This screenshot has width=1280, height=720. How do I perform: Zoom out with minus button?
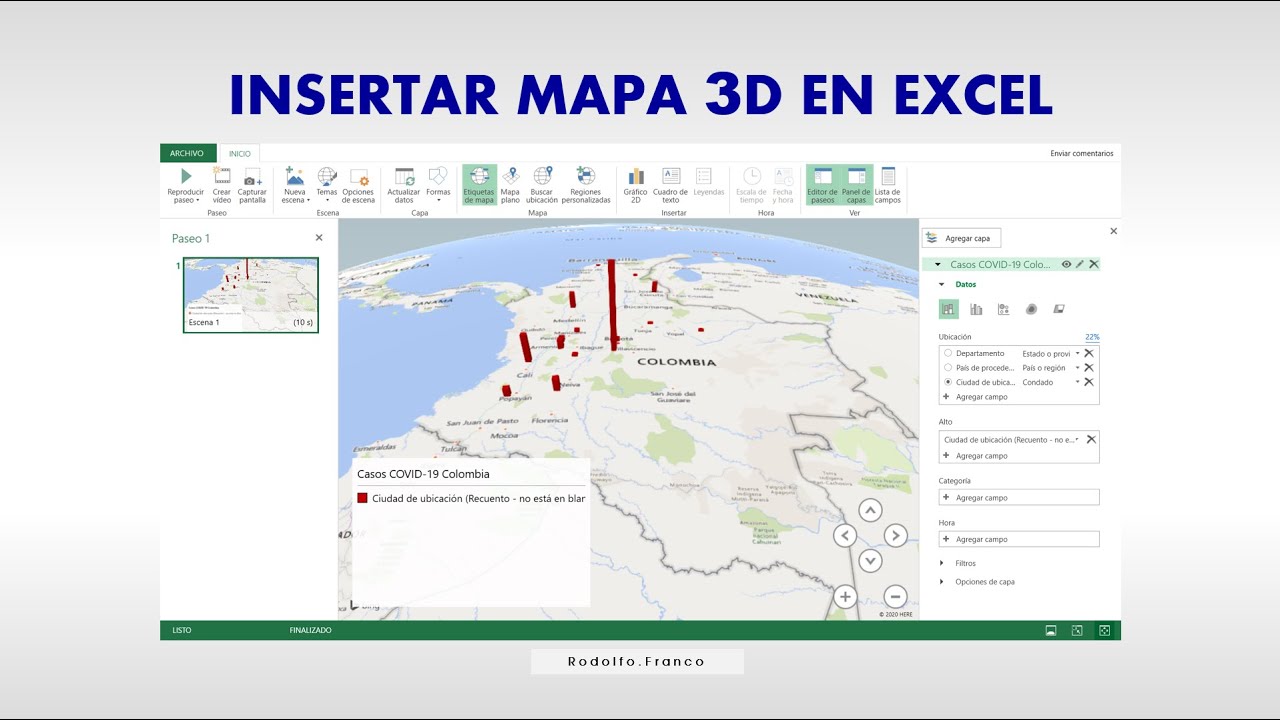(x=896, y=597)
